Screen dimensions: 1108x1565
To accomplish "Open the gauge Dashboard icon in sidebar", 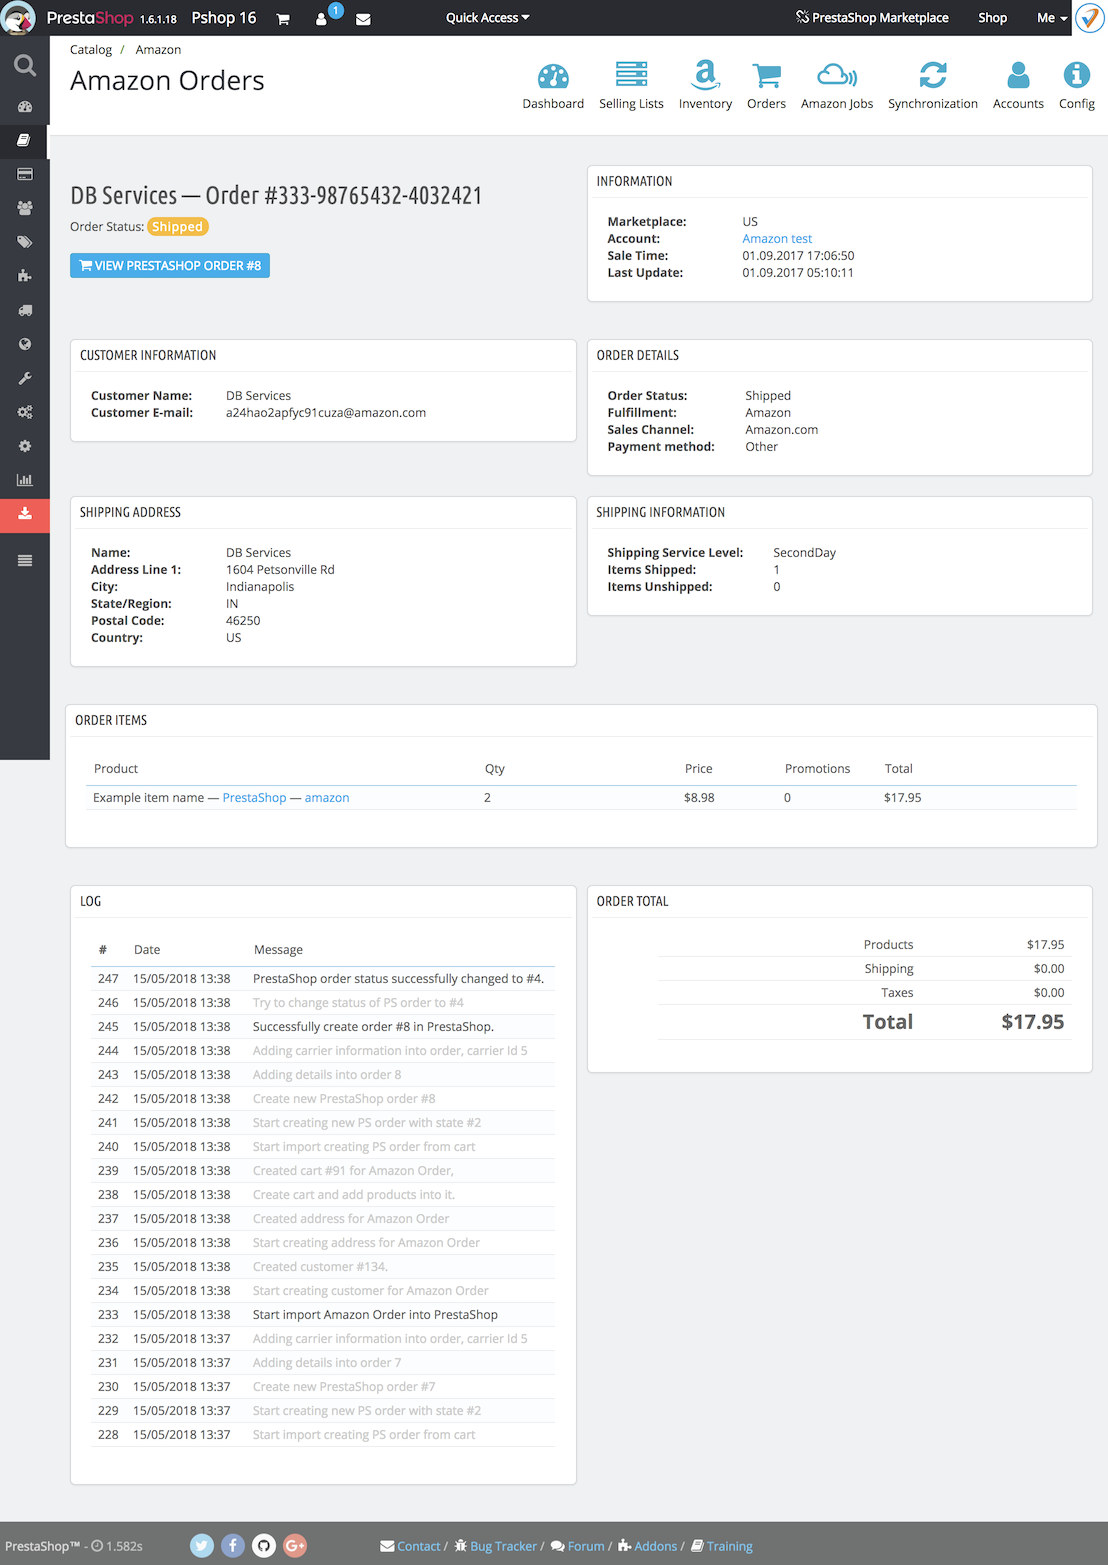I will [x=25, y=107].
